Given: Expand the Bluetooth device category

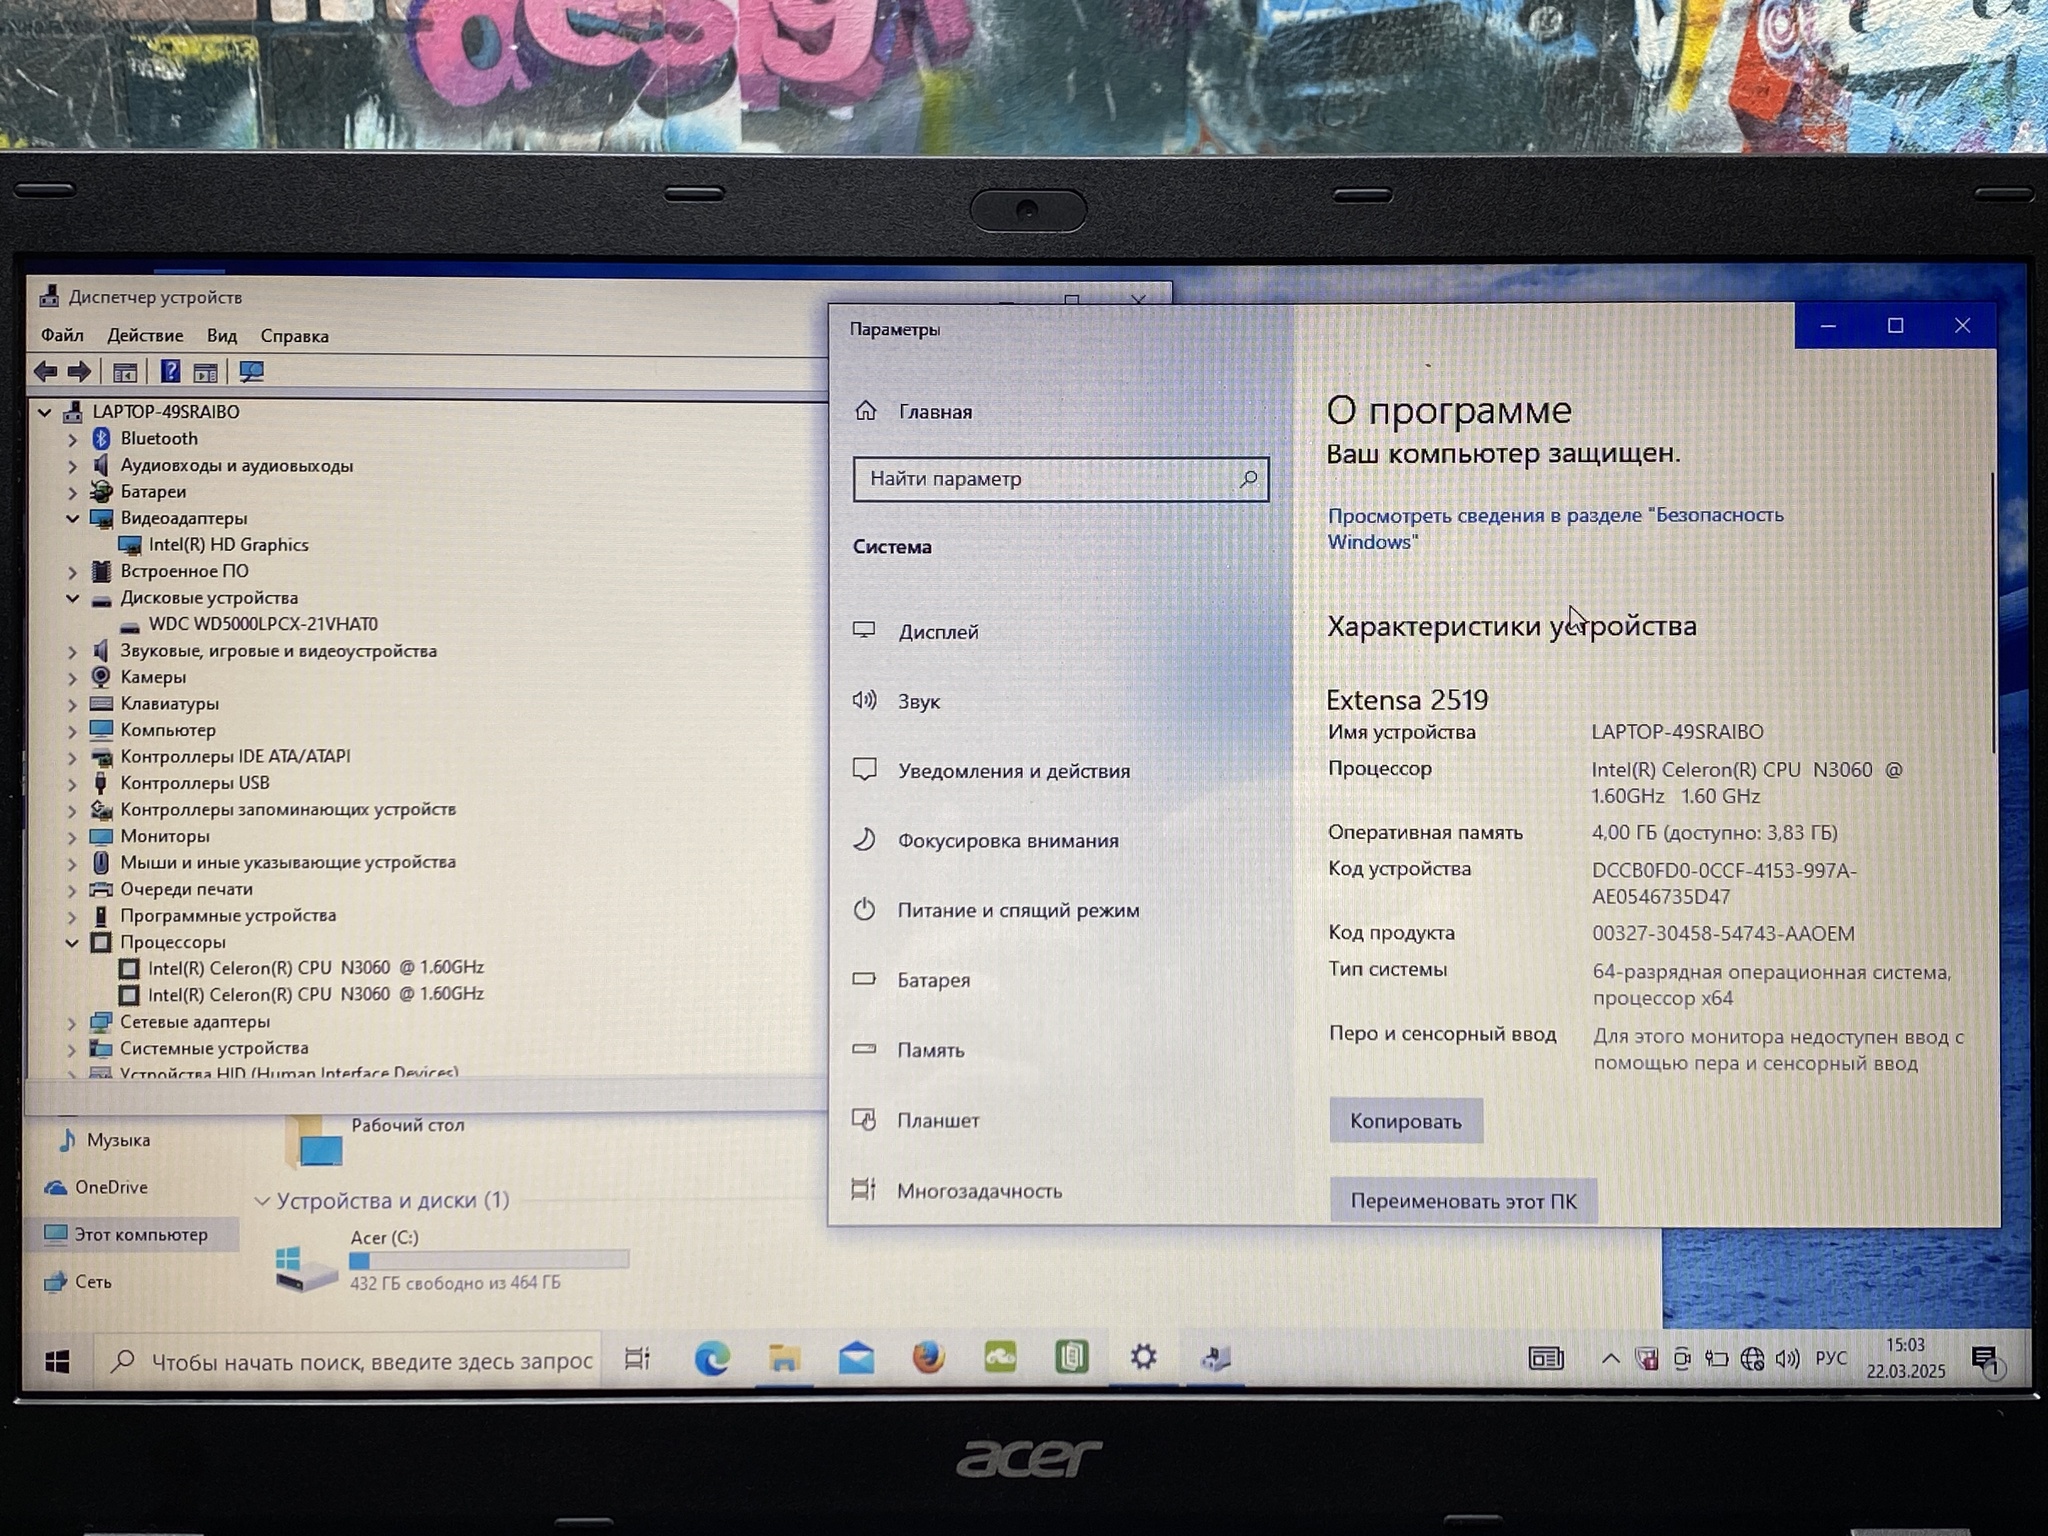Looking at the screenshot, I should pyautogui.click(x=72, y=439).
